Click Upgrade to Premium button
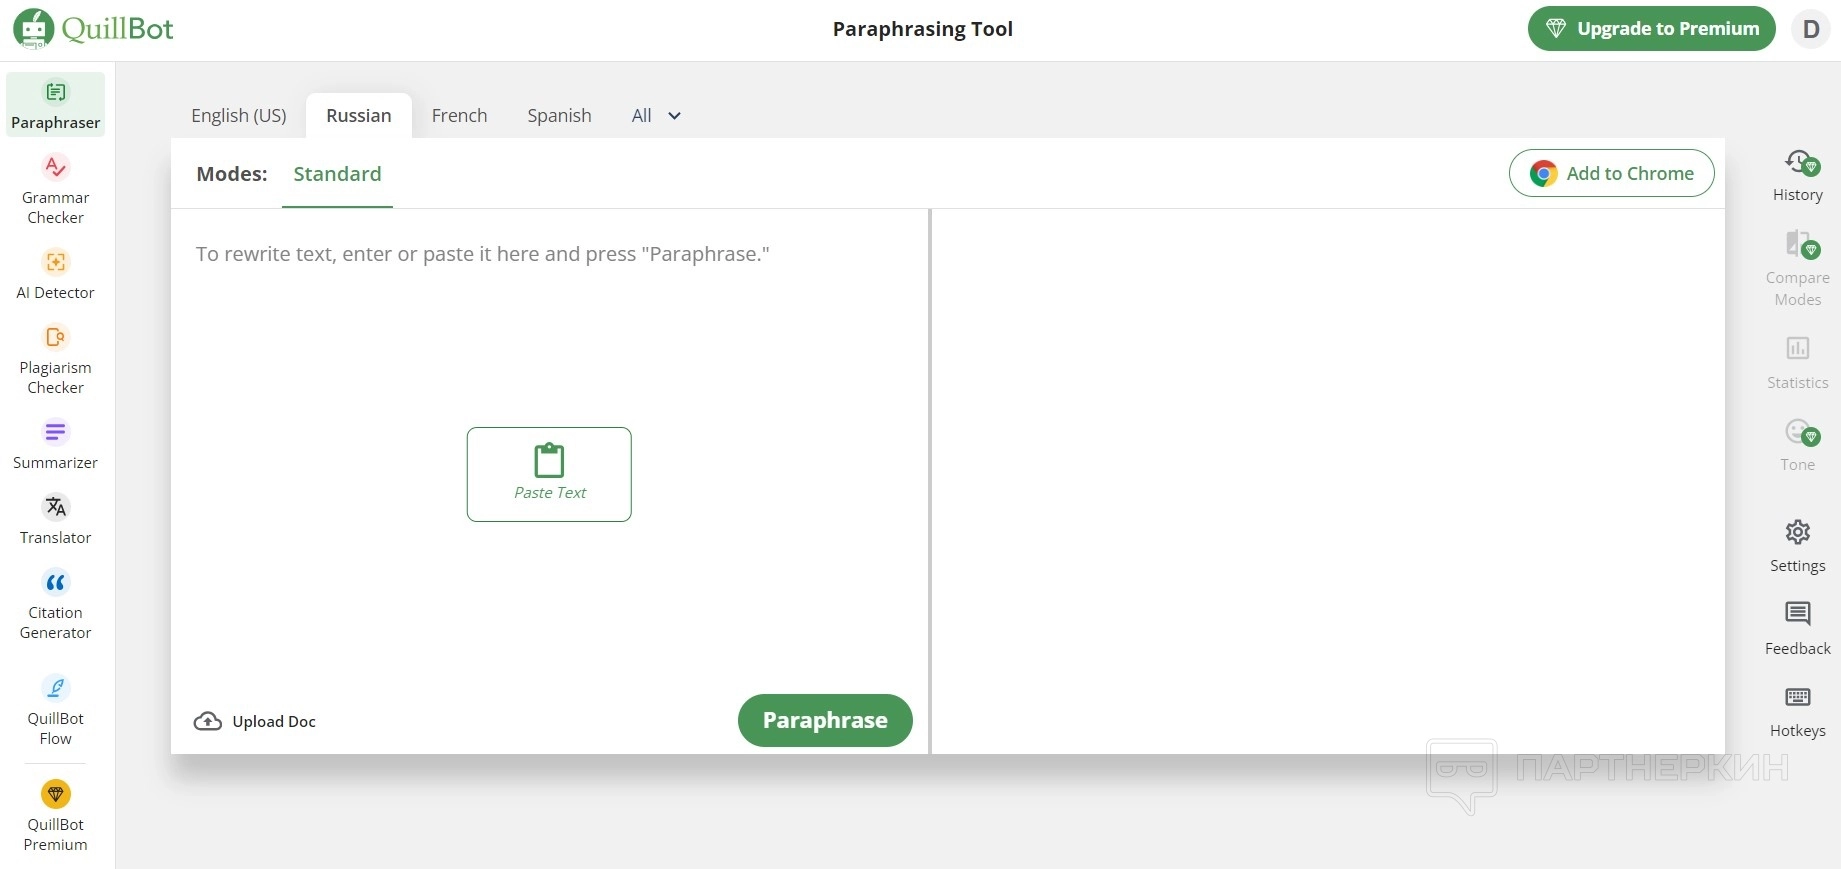Screen dimensions: 1841x869 point(1652,29)
